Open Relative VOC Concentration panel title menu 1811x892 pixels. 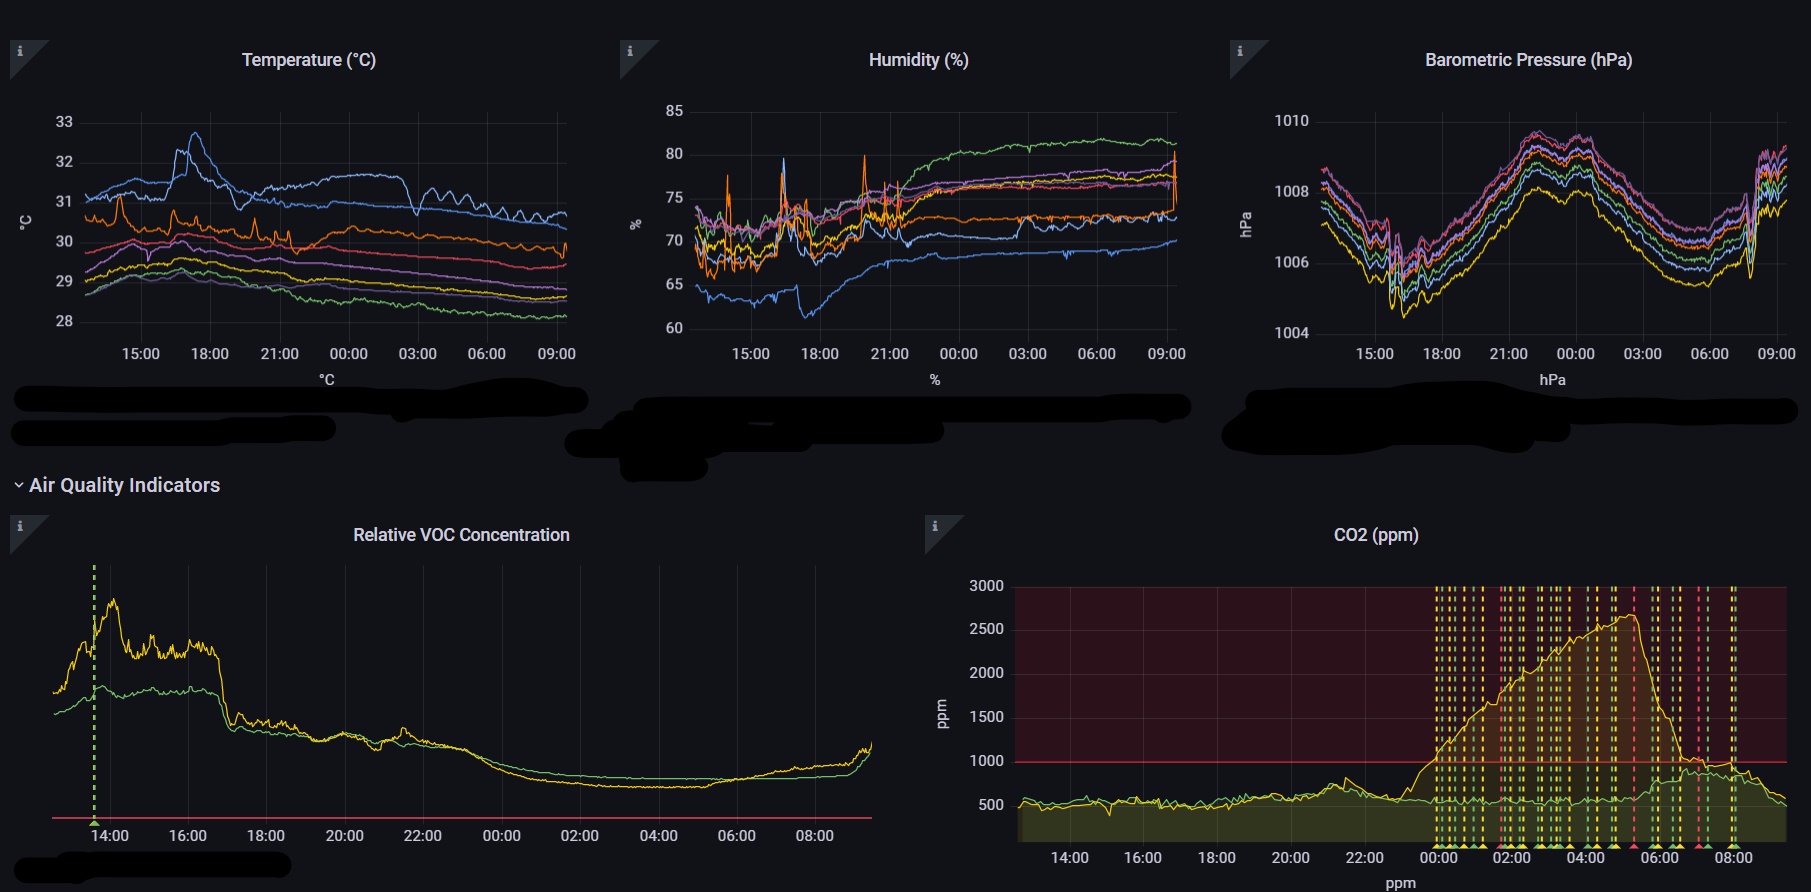pyautogui.click(x=461, y=535)
